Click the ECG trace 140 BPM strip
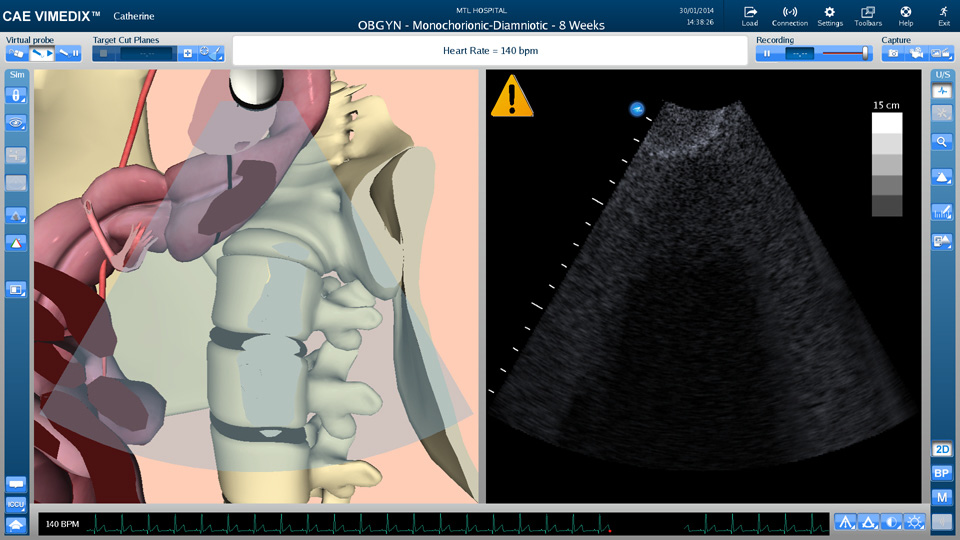The width and height of the screenshot is (960, 540). tap(434, 524)
